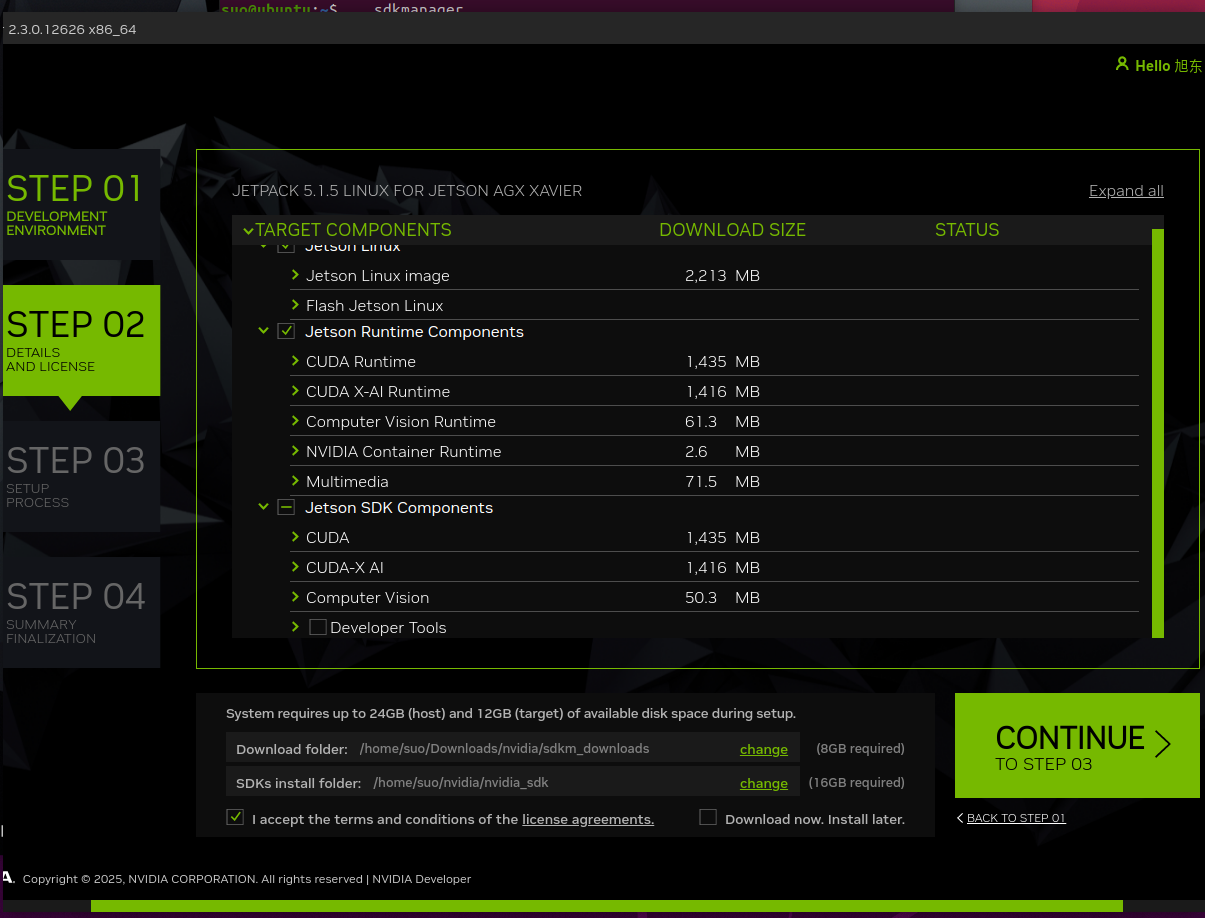Viewport: 1205px width, 918px height.
Task: Click the 2.6 MB size value
Action: (723, 451)
